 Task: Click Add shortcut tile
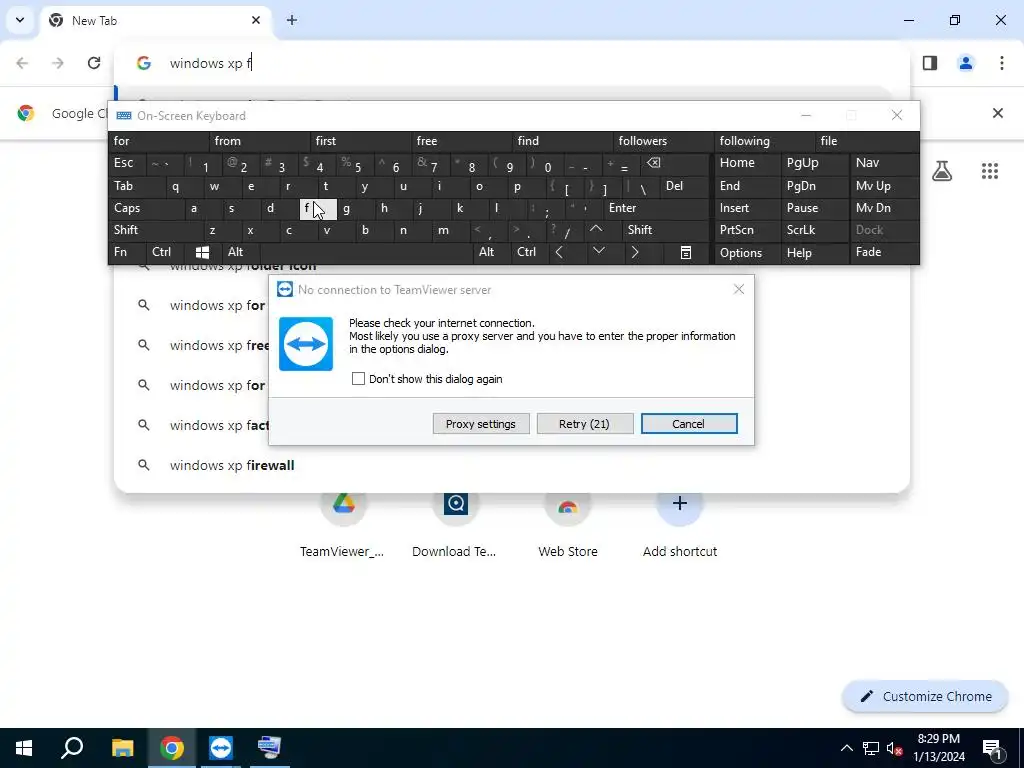[x=680, y=522]
